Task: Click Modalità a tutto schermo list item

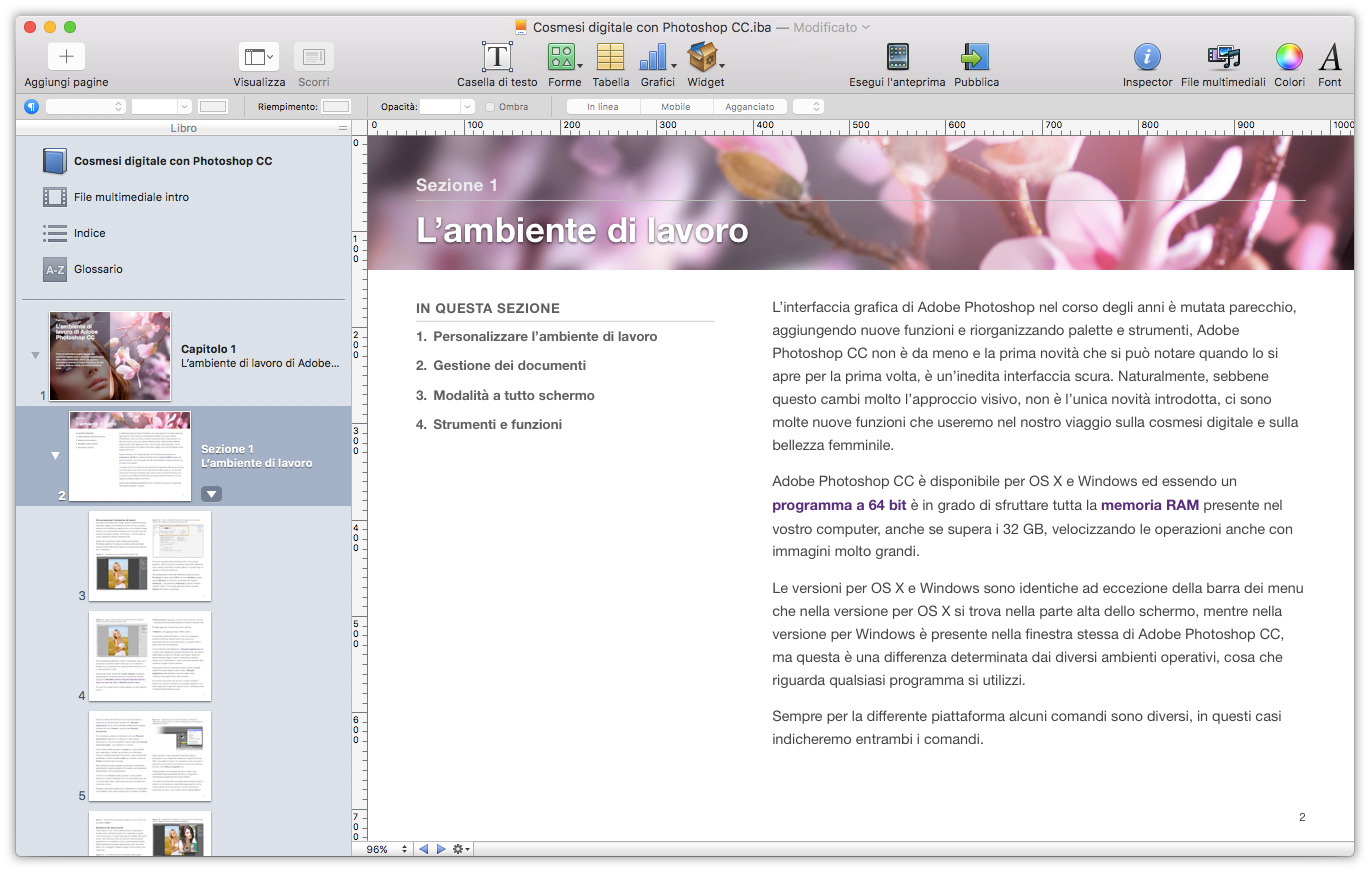Action: point(513,396)
